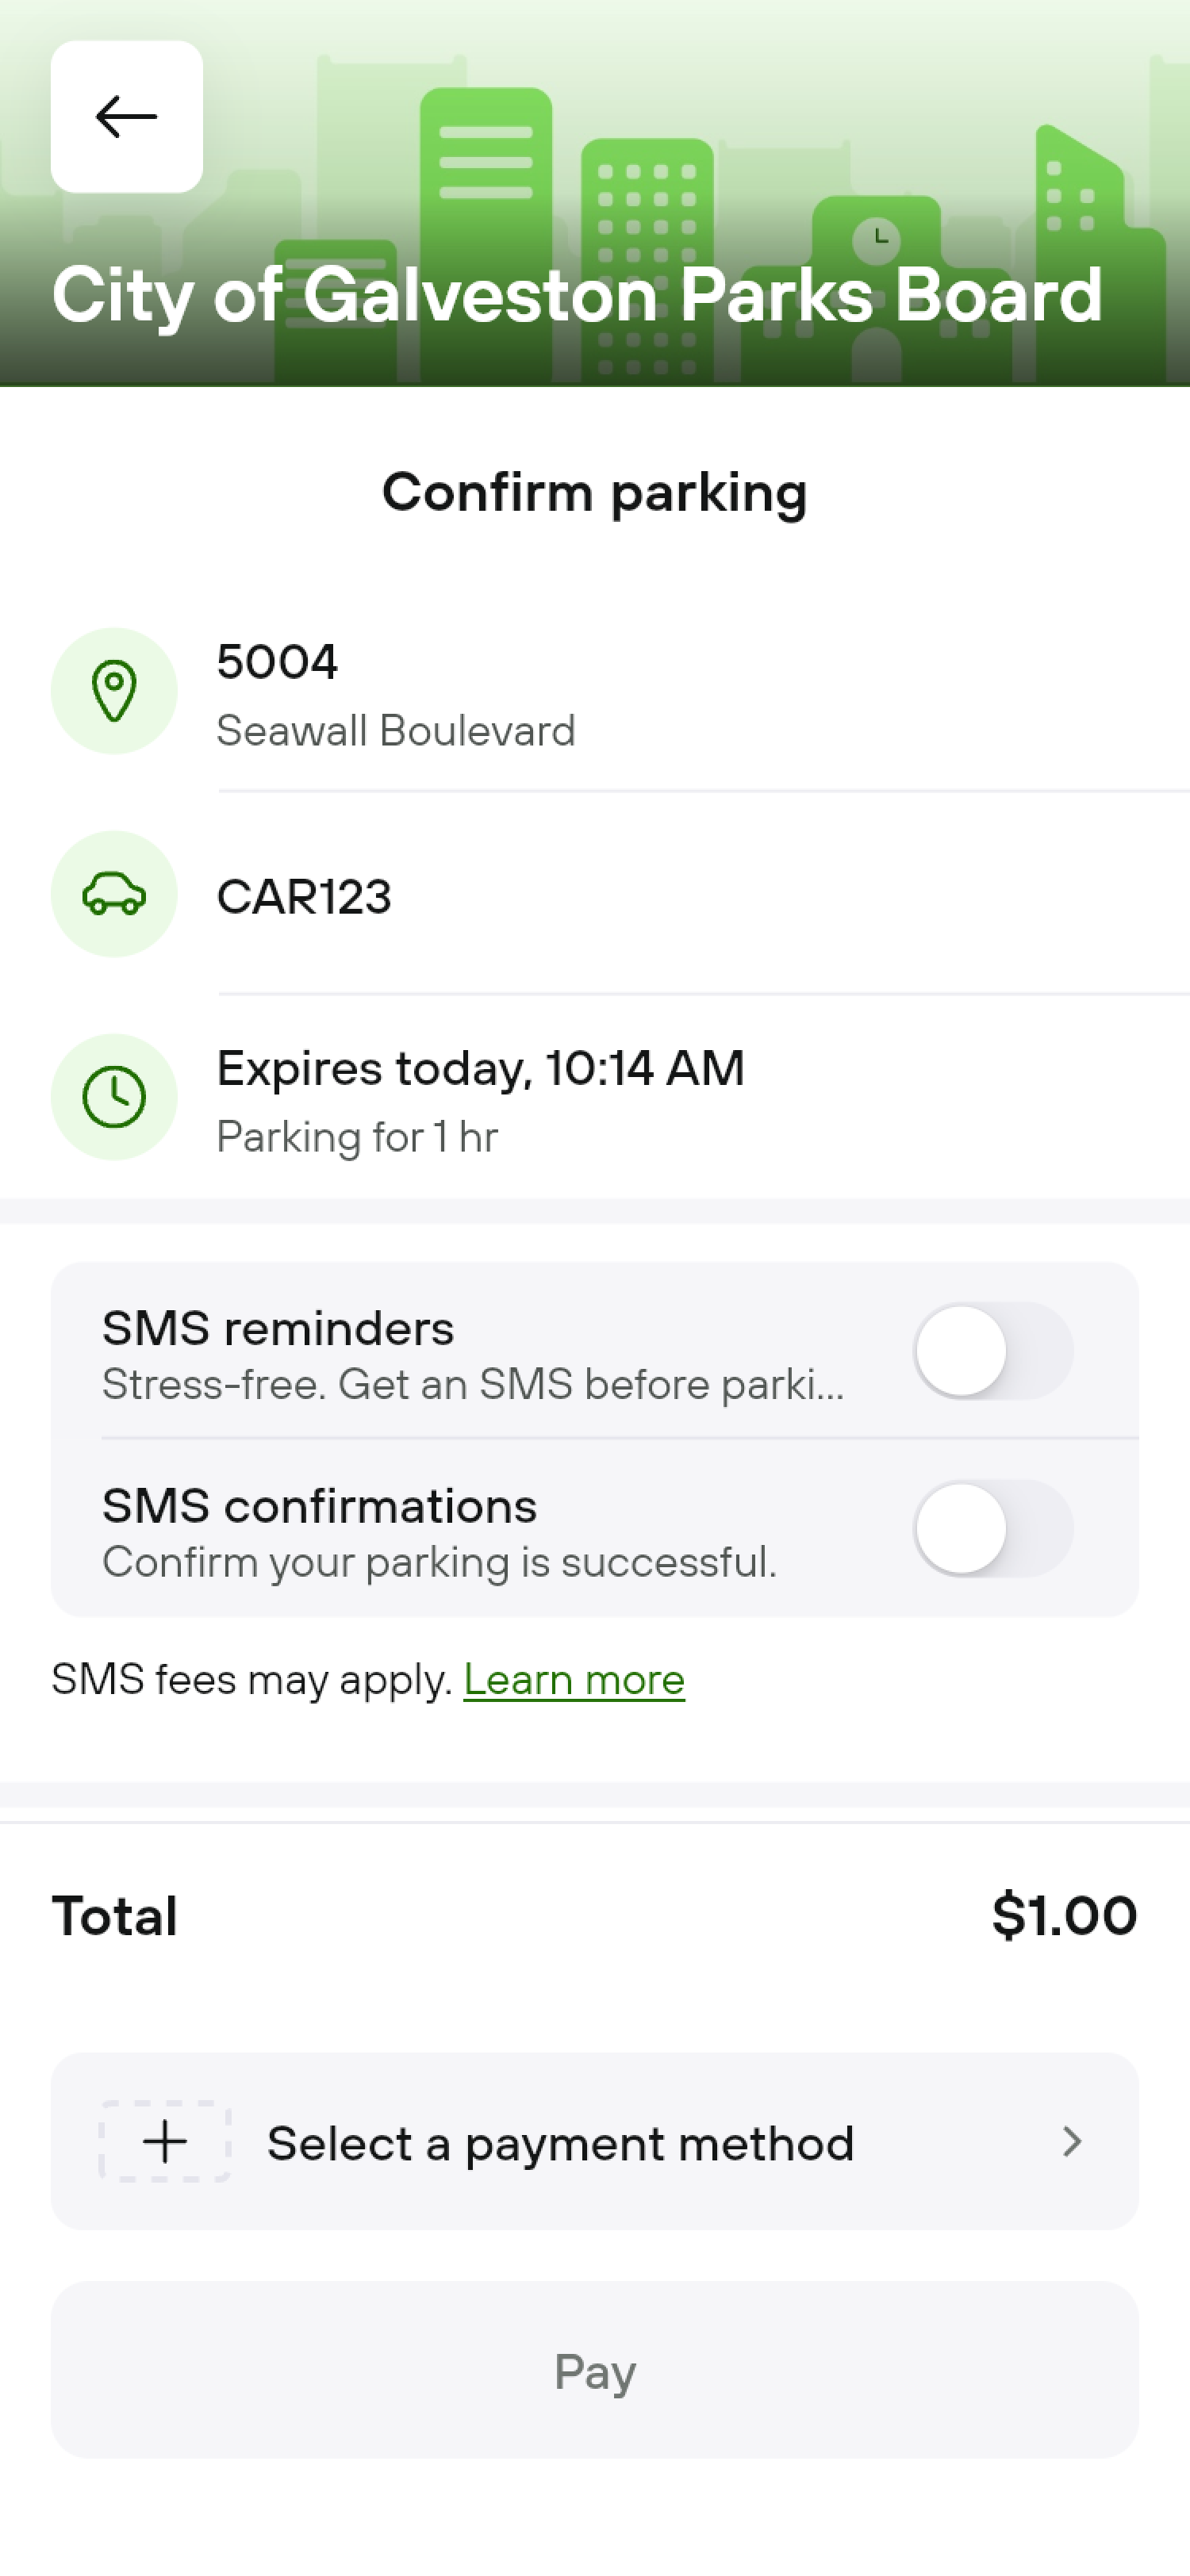Click the SMS confirmations label
This screenshot has height=2576, width=1190.
(320, 1506)
